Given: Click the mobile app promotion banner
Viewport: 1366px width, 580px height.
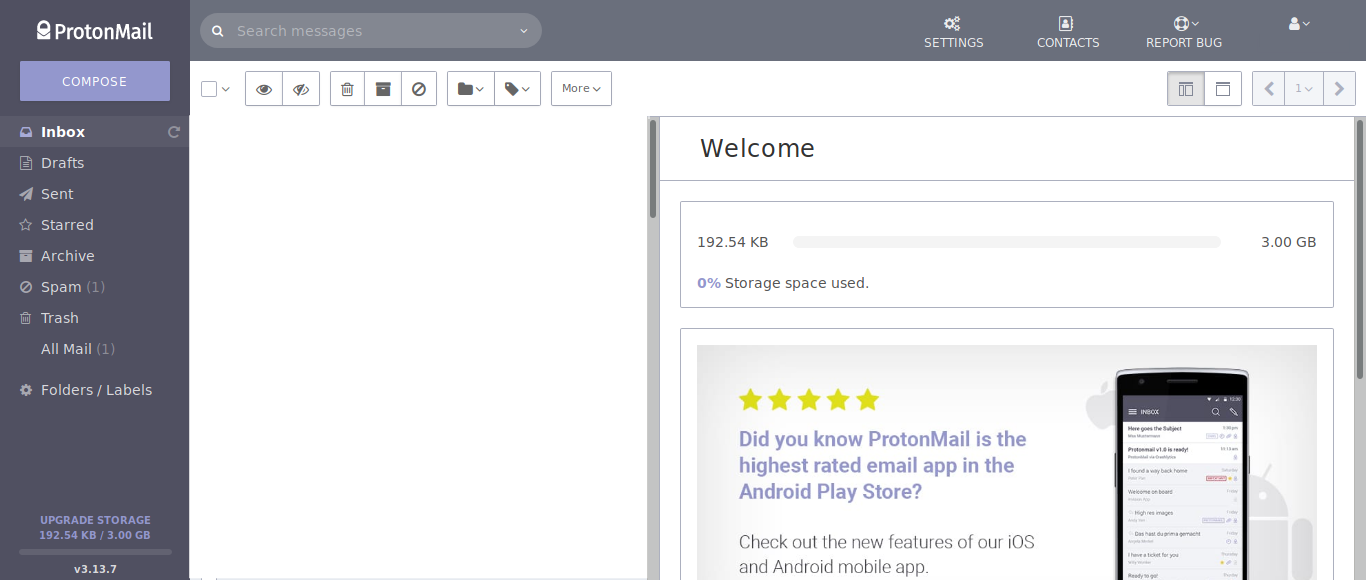Looking at the screenshot, I should [1007, 462].
